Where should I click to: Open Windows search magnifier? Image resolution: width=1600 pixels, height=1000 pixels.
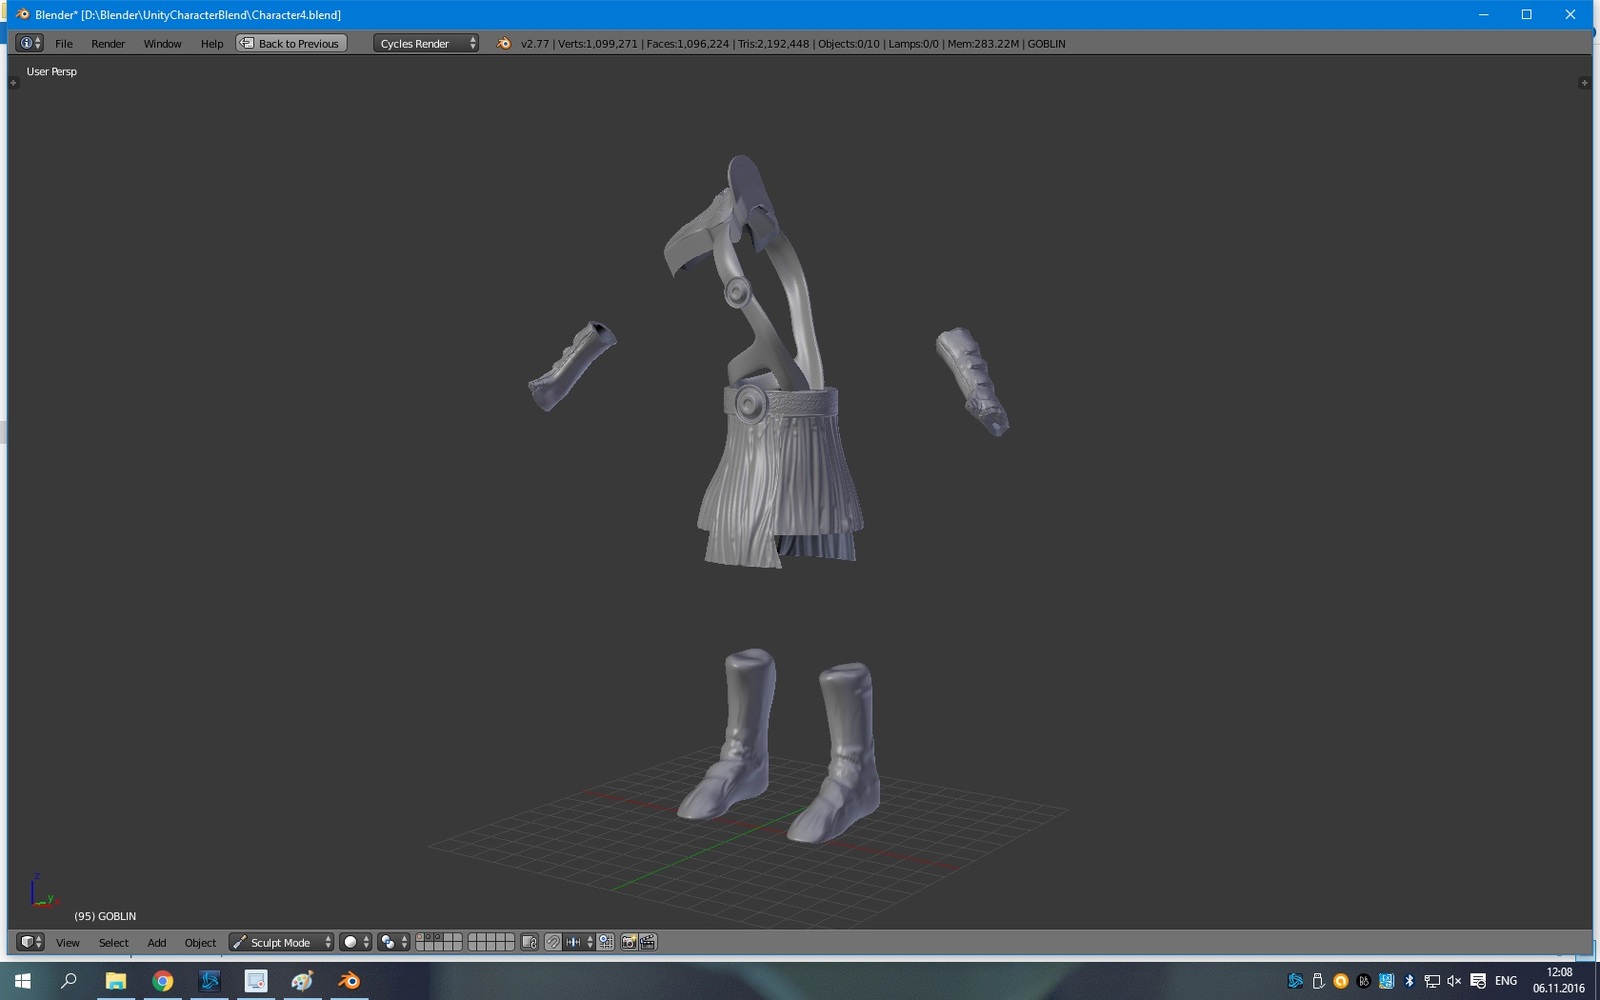(69, 981)
